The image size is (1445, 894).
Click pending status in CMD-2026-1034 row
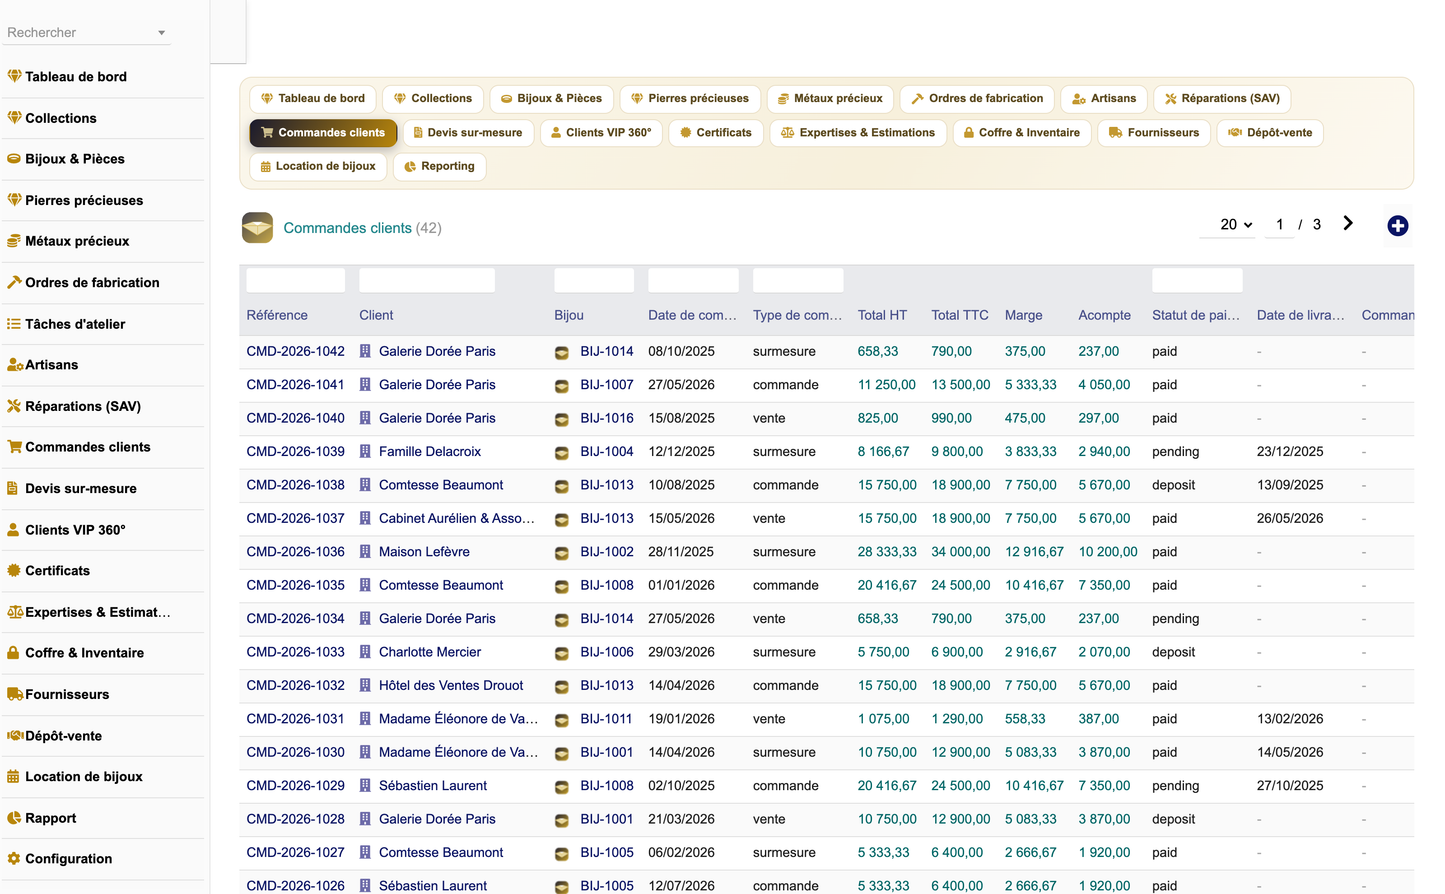click(1175, 619)
